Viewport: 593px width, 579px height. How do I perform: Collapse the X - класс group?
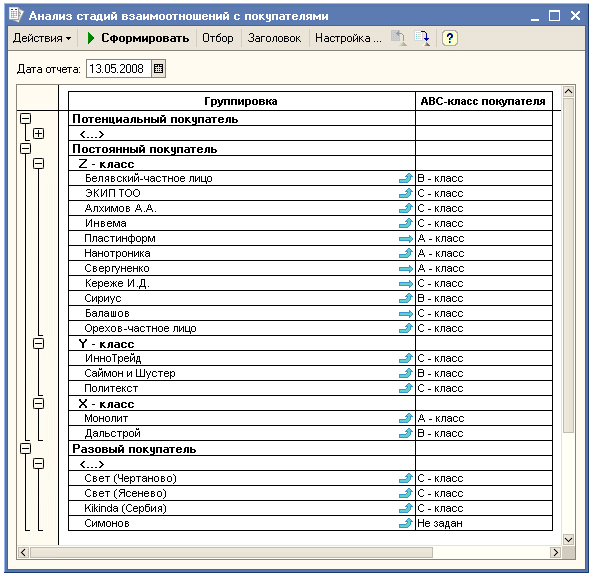39,404
